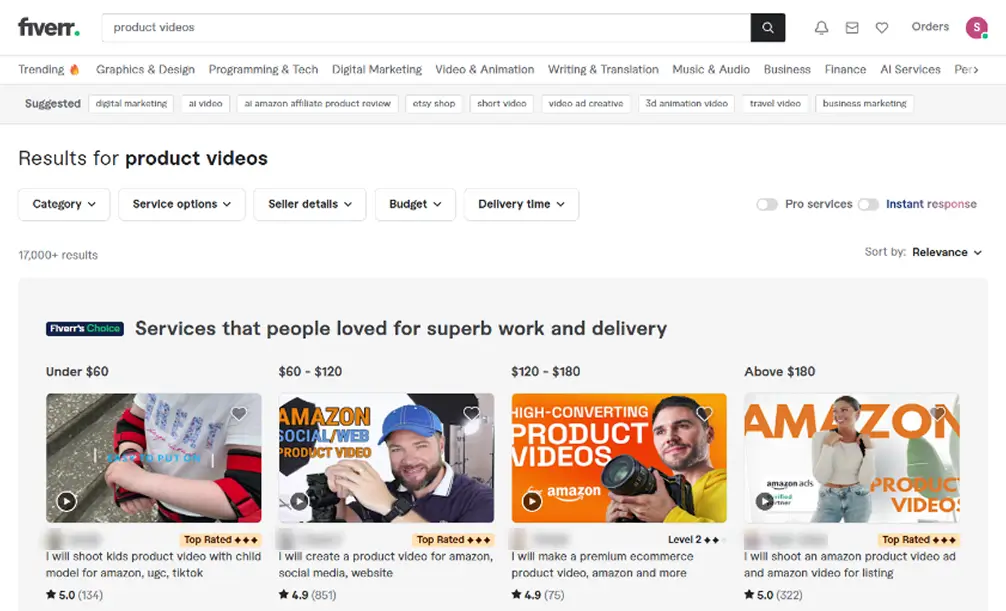Open Sort by Relevance dropdown
1006x611 pixels.
946,253
